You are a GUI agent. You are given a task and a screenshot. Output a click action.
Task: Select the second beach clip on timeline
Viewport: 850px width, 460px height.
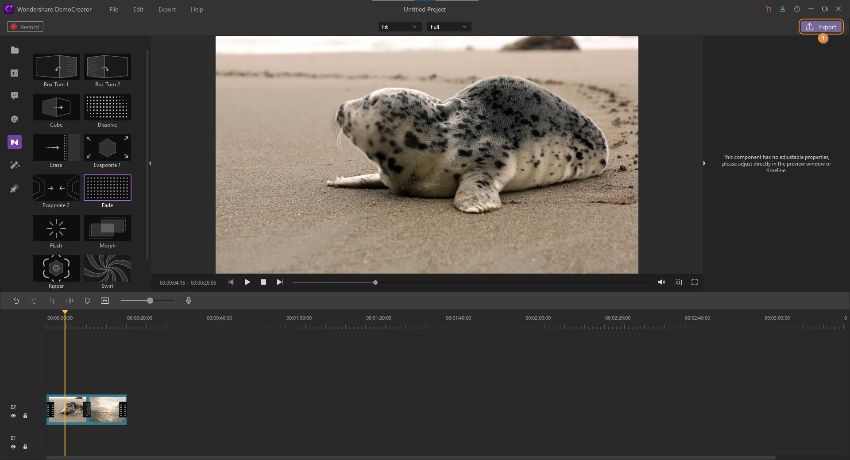click(x=107, y=410)
